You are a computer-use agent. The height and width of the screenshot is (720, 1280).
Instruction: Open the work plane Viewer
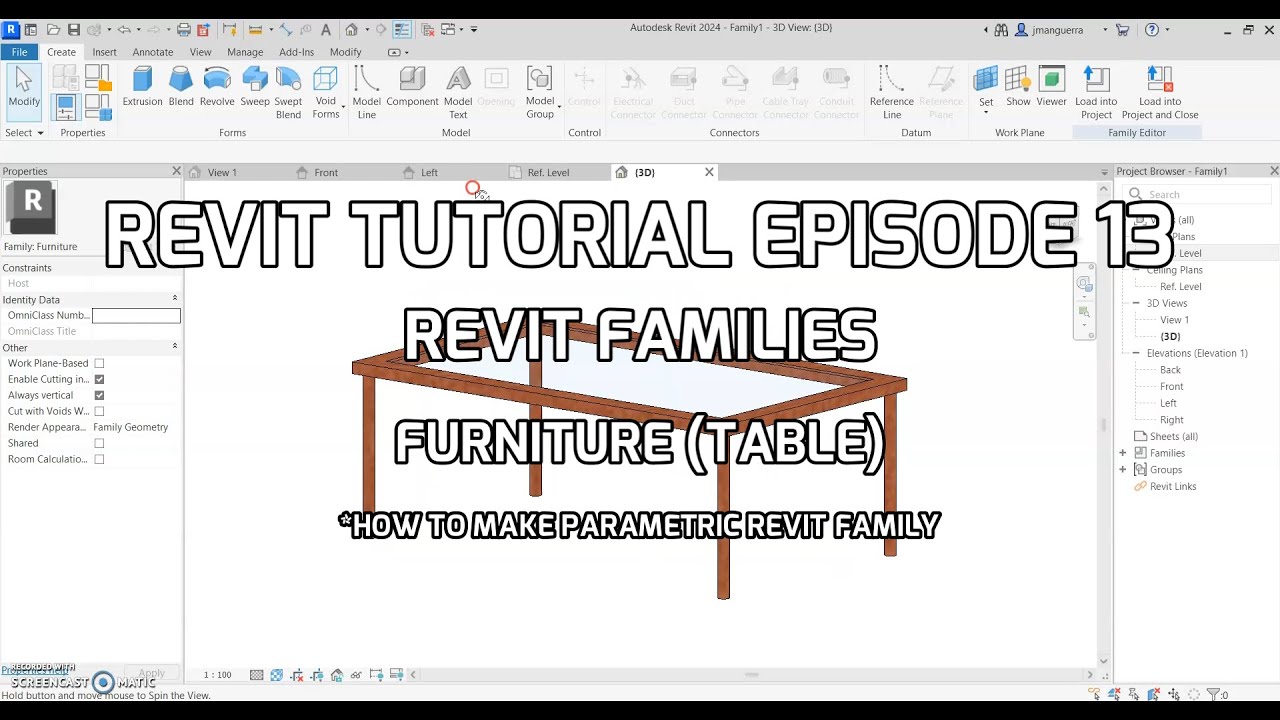[1051, 86]
